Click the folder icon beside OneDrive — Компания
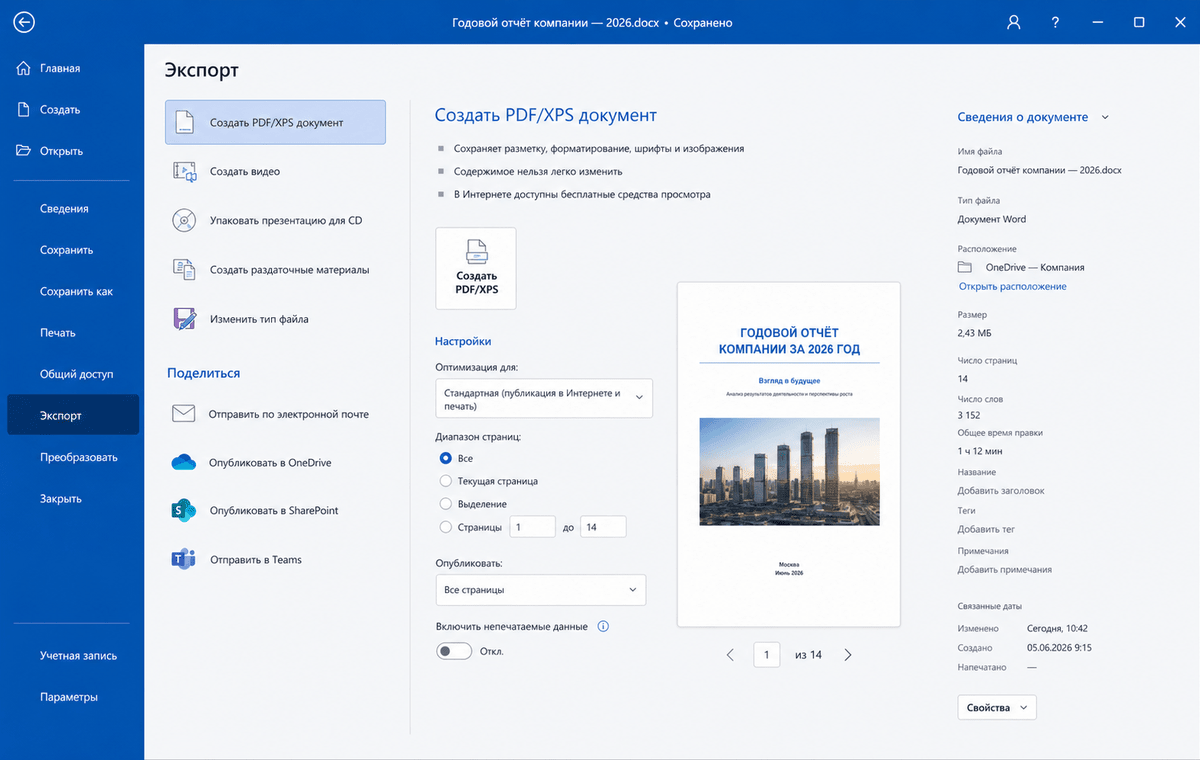The image size is (1200, 760). point(965,268)
